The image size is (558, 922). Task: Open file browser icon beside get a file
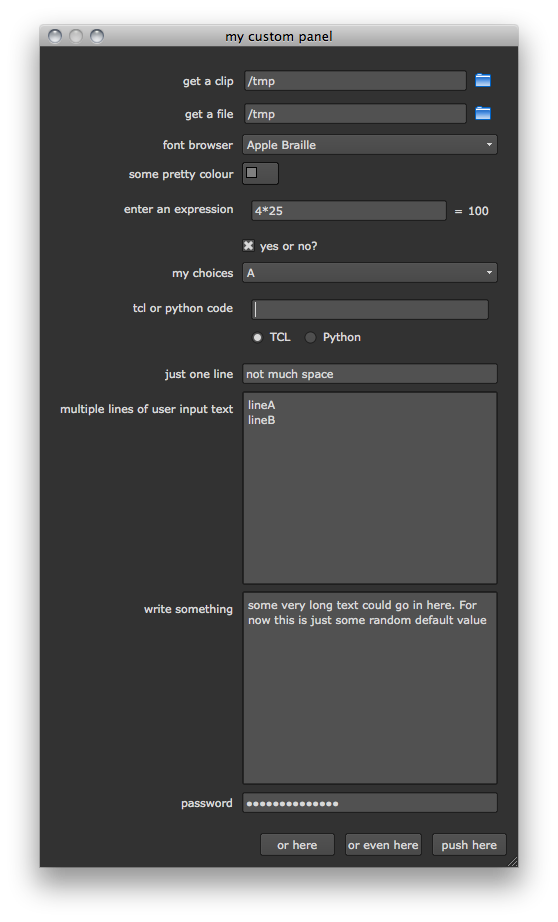click(483, 113)
